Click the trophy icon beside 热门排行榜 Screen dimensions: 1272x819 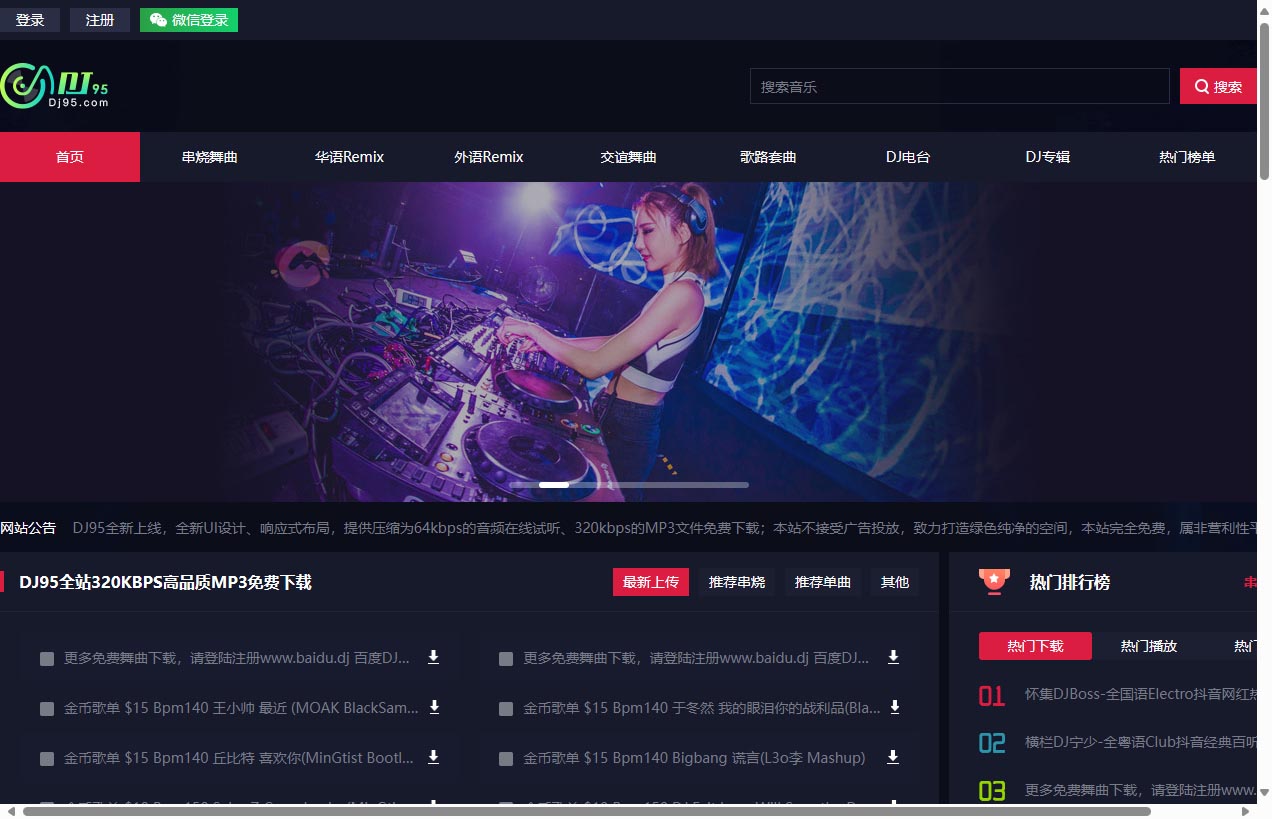[993, 581]
